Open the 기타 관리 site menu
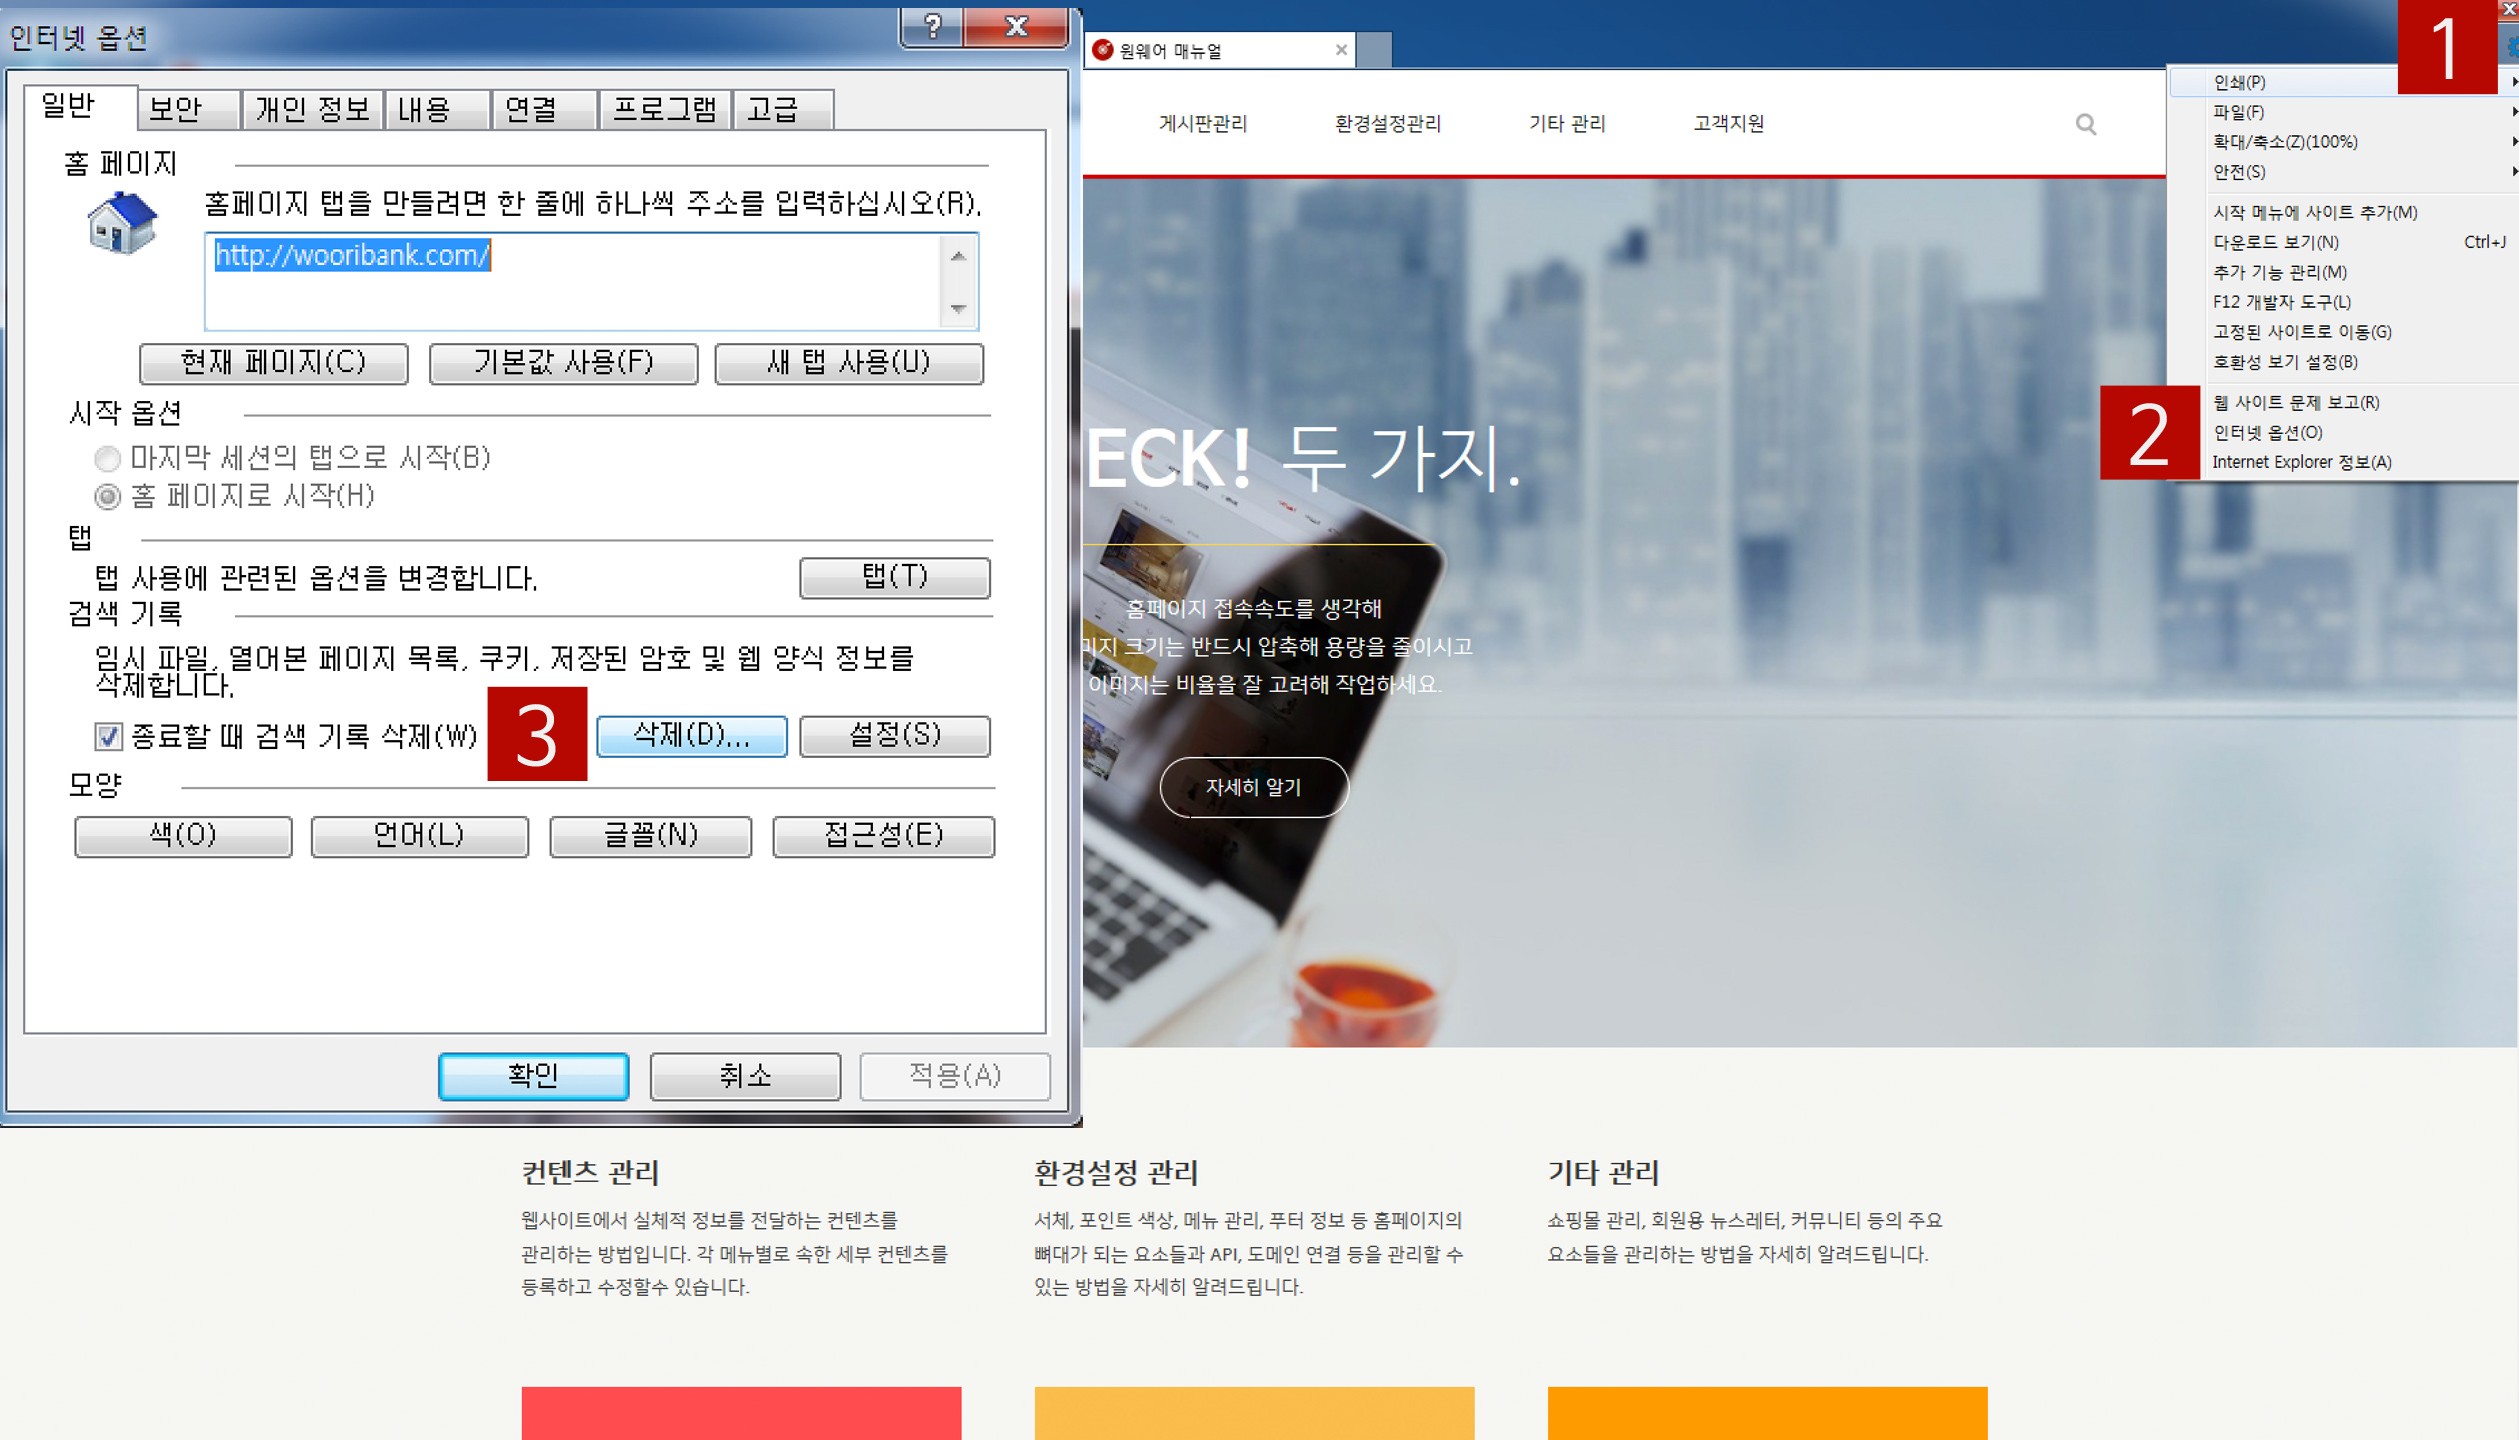Viewport: 2519px width, 1440px height. coord(1566,124)
